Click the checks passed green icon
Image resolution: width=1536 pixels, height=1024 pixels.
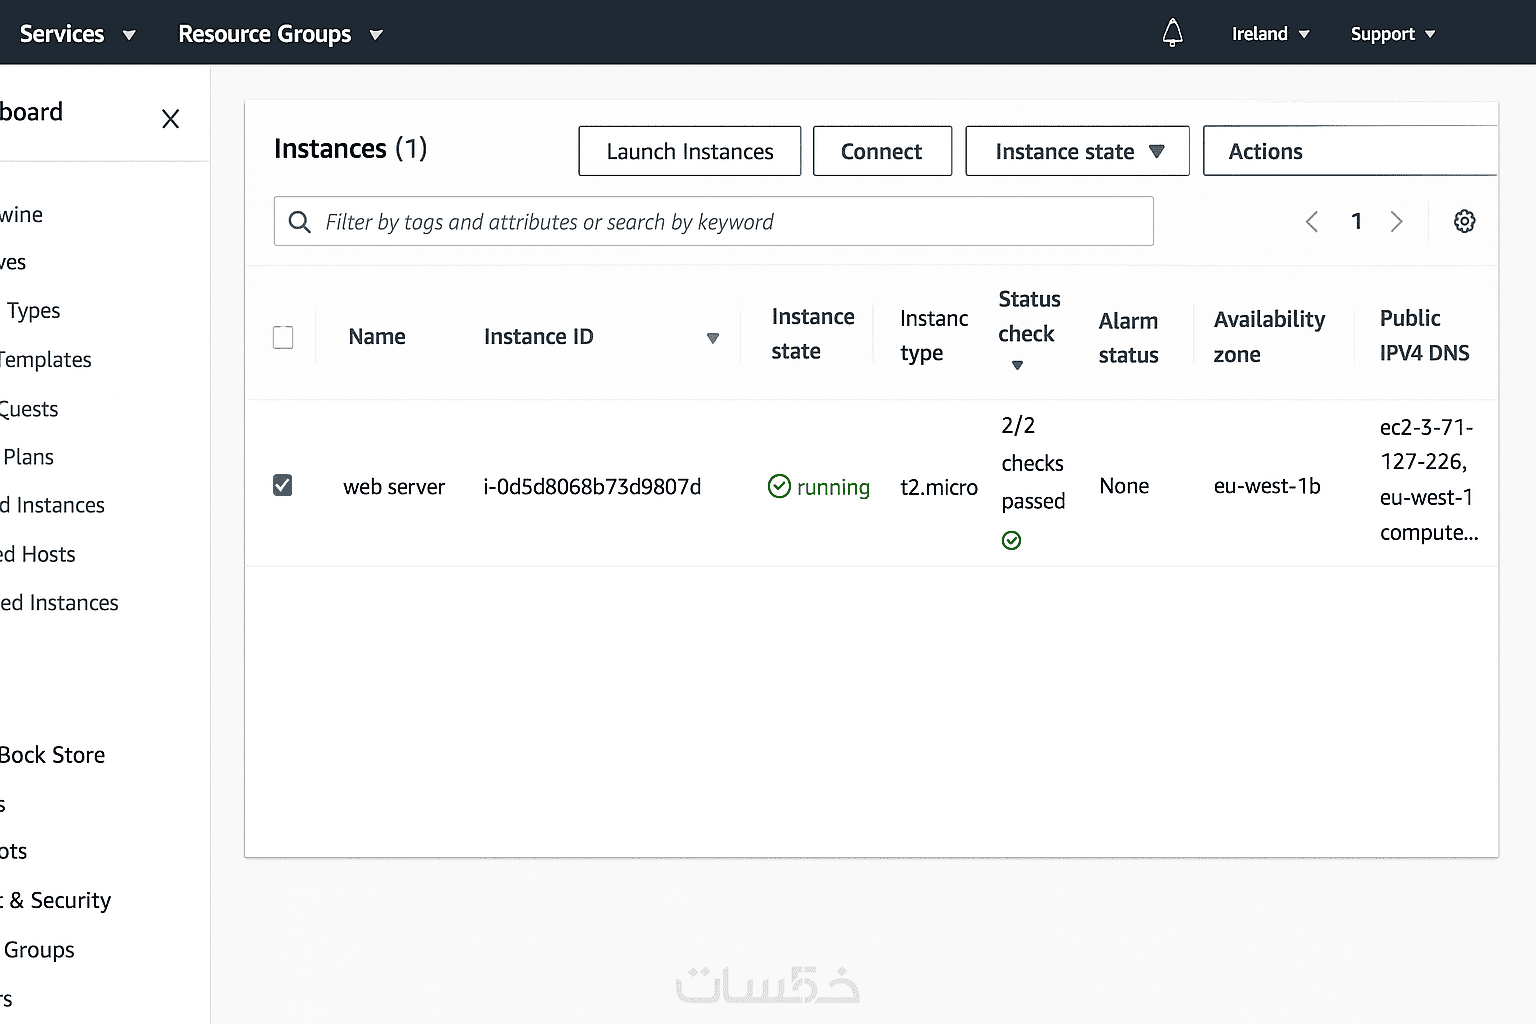point(1011,541)
